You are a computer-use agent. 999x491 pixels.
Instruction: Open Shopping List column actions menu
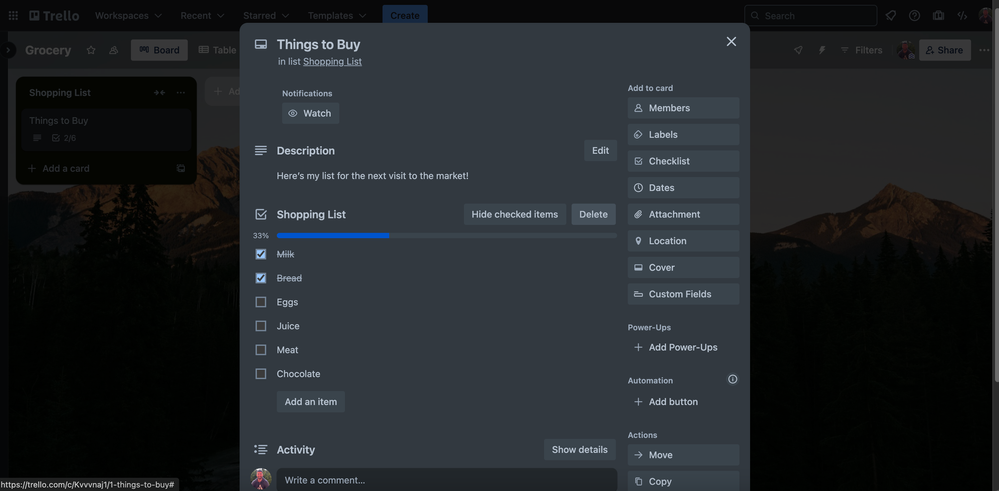[181, 92]
